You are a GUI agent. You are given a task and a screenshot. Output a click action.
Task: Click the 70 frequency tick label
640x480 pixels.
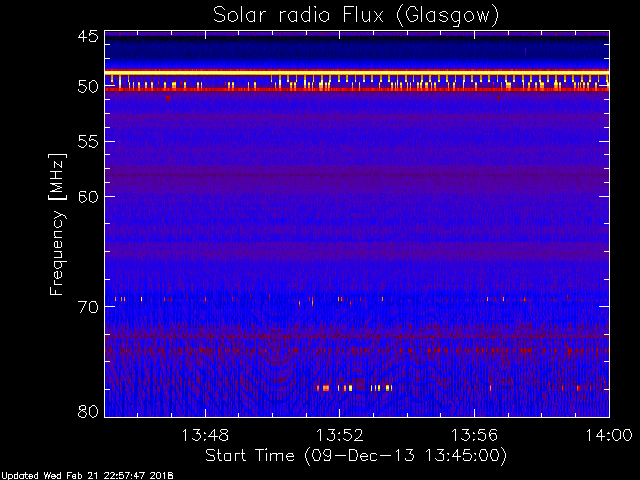pos(88,307)
